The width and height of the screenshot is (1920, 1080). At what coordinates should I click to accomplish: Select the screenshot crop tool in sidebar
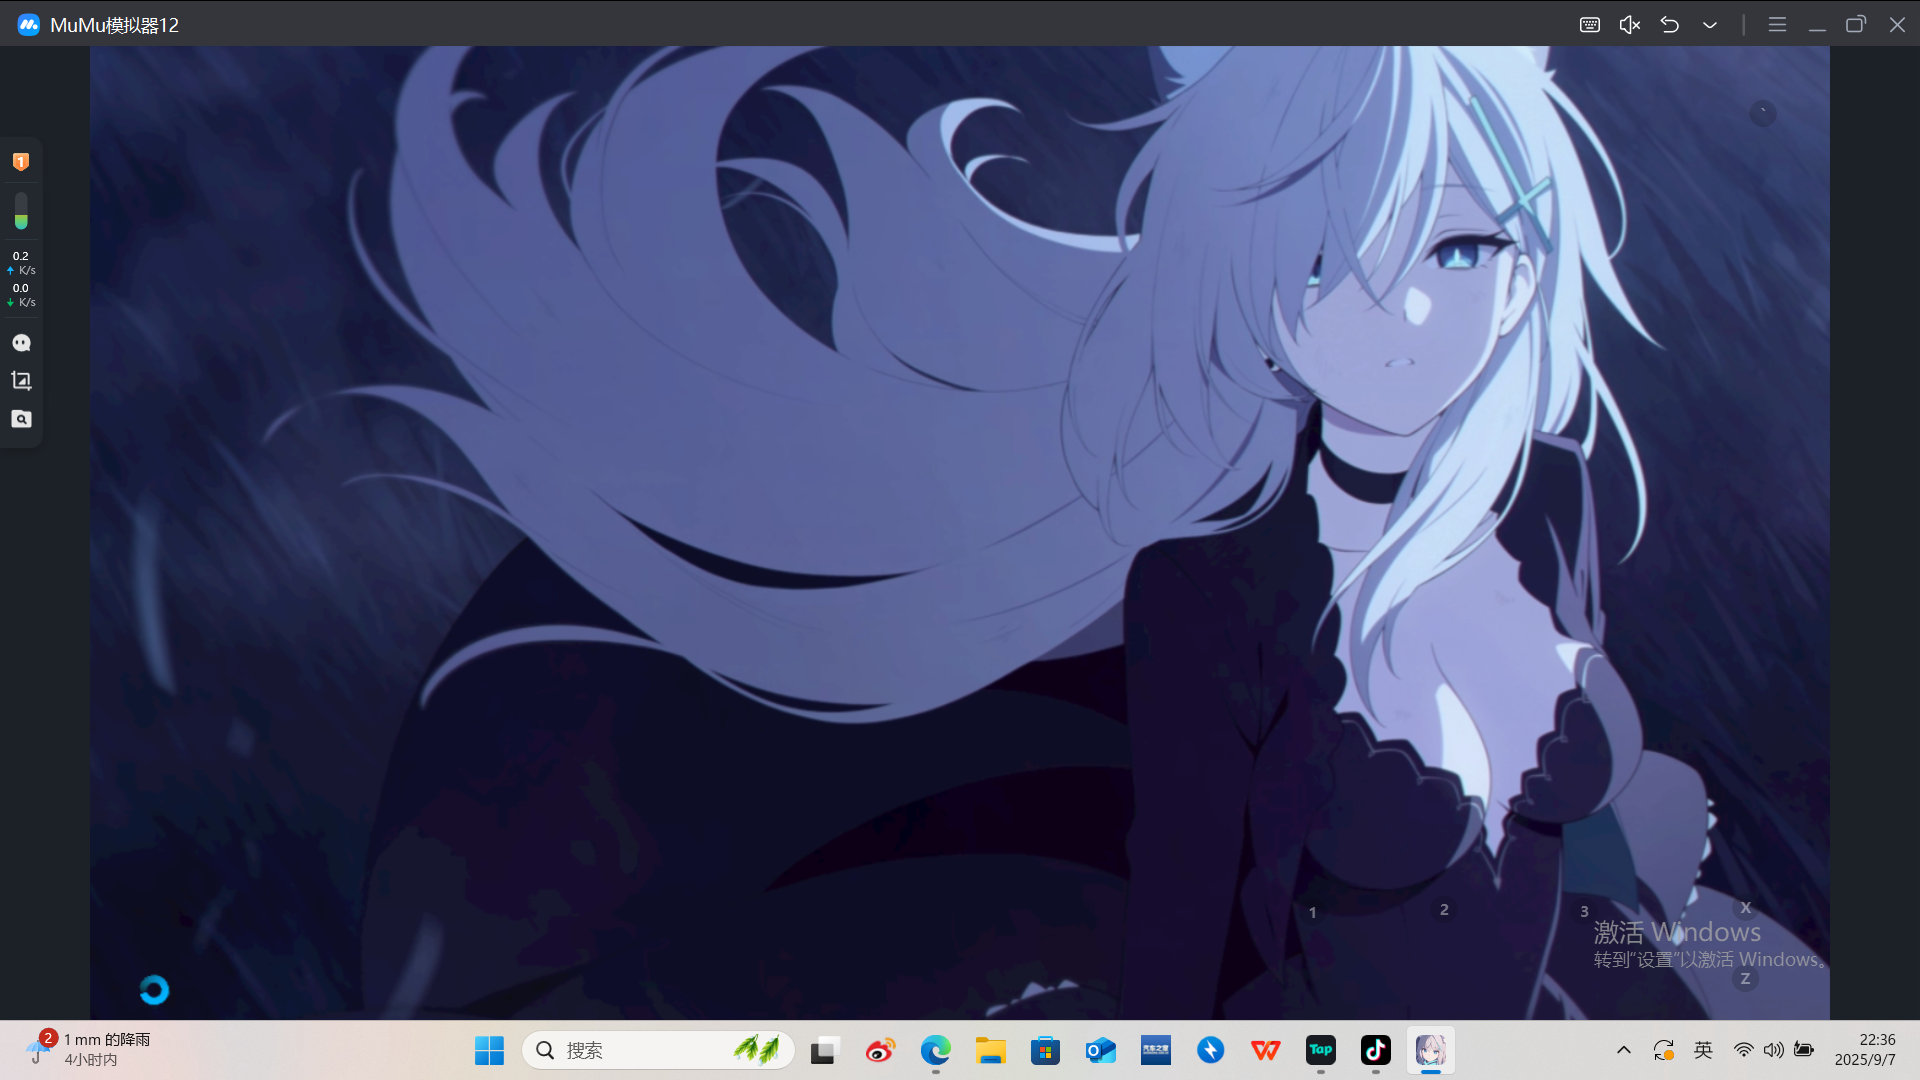(21, 381)
